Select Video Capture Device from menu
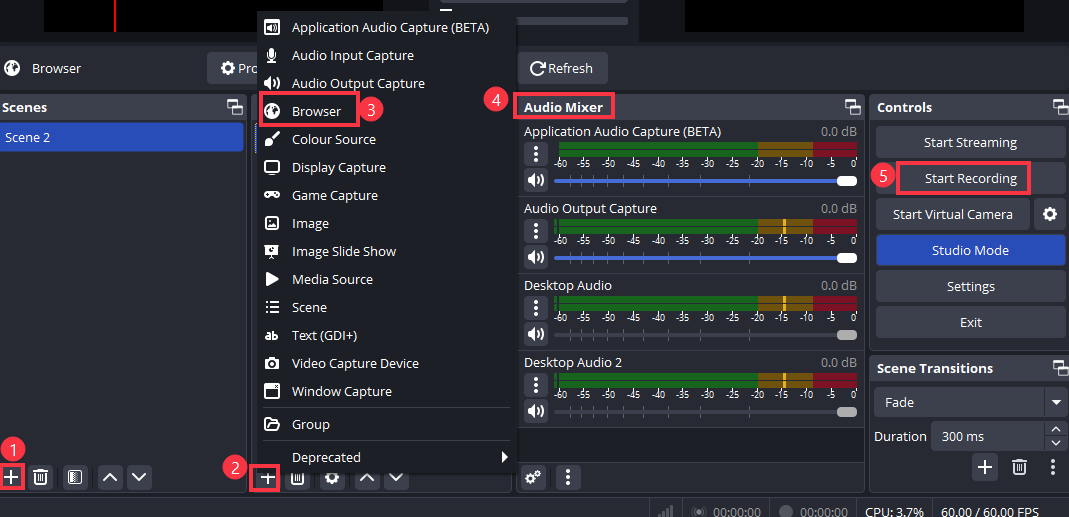The width and height of the screenshot is (1069, 517). [x=387, y=363]
